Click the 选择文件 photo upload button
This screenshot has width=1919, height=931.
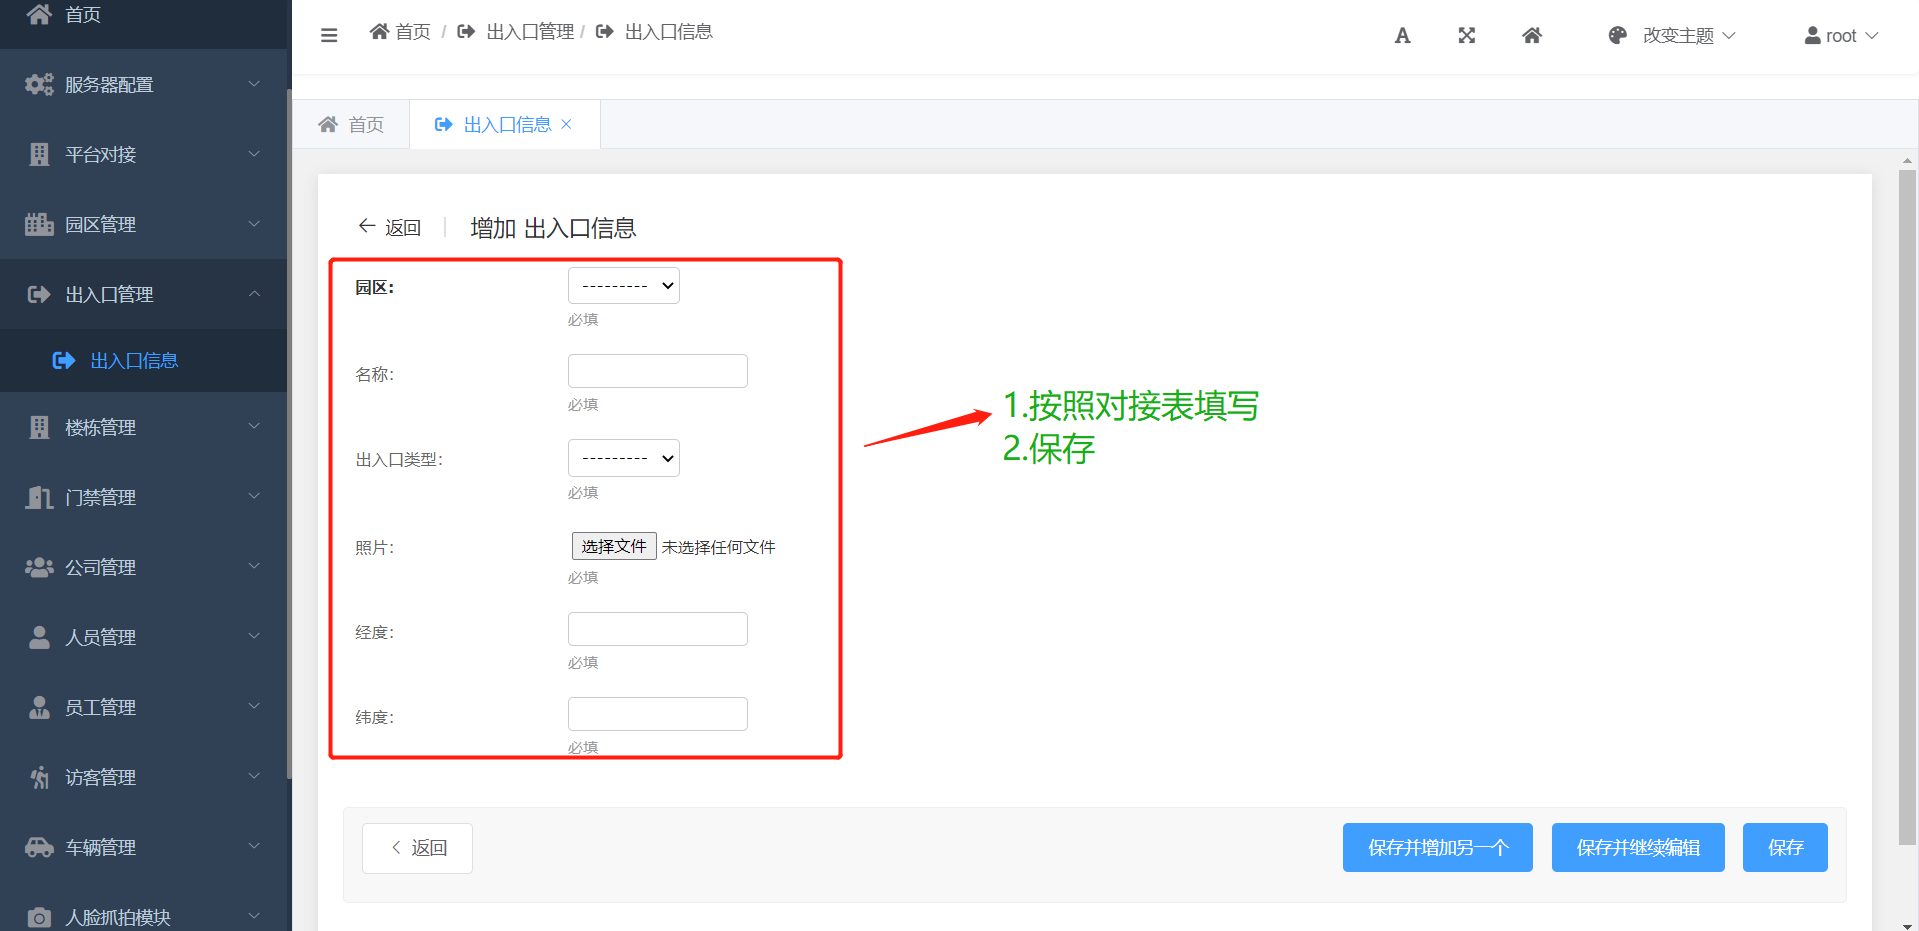coord(614,546)
